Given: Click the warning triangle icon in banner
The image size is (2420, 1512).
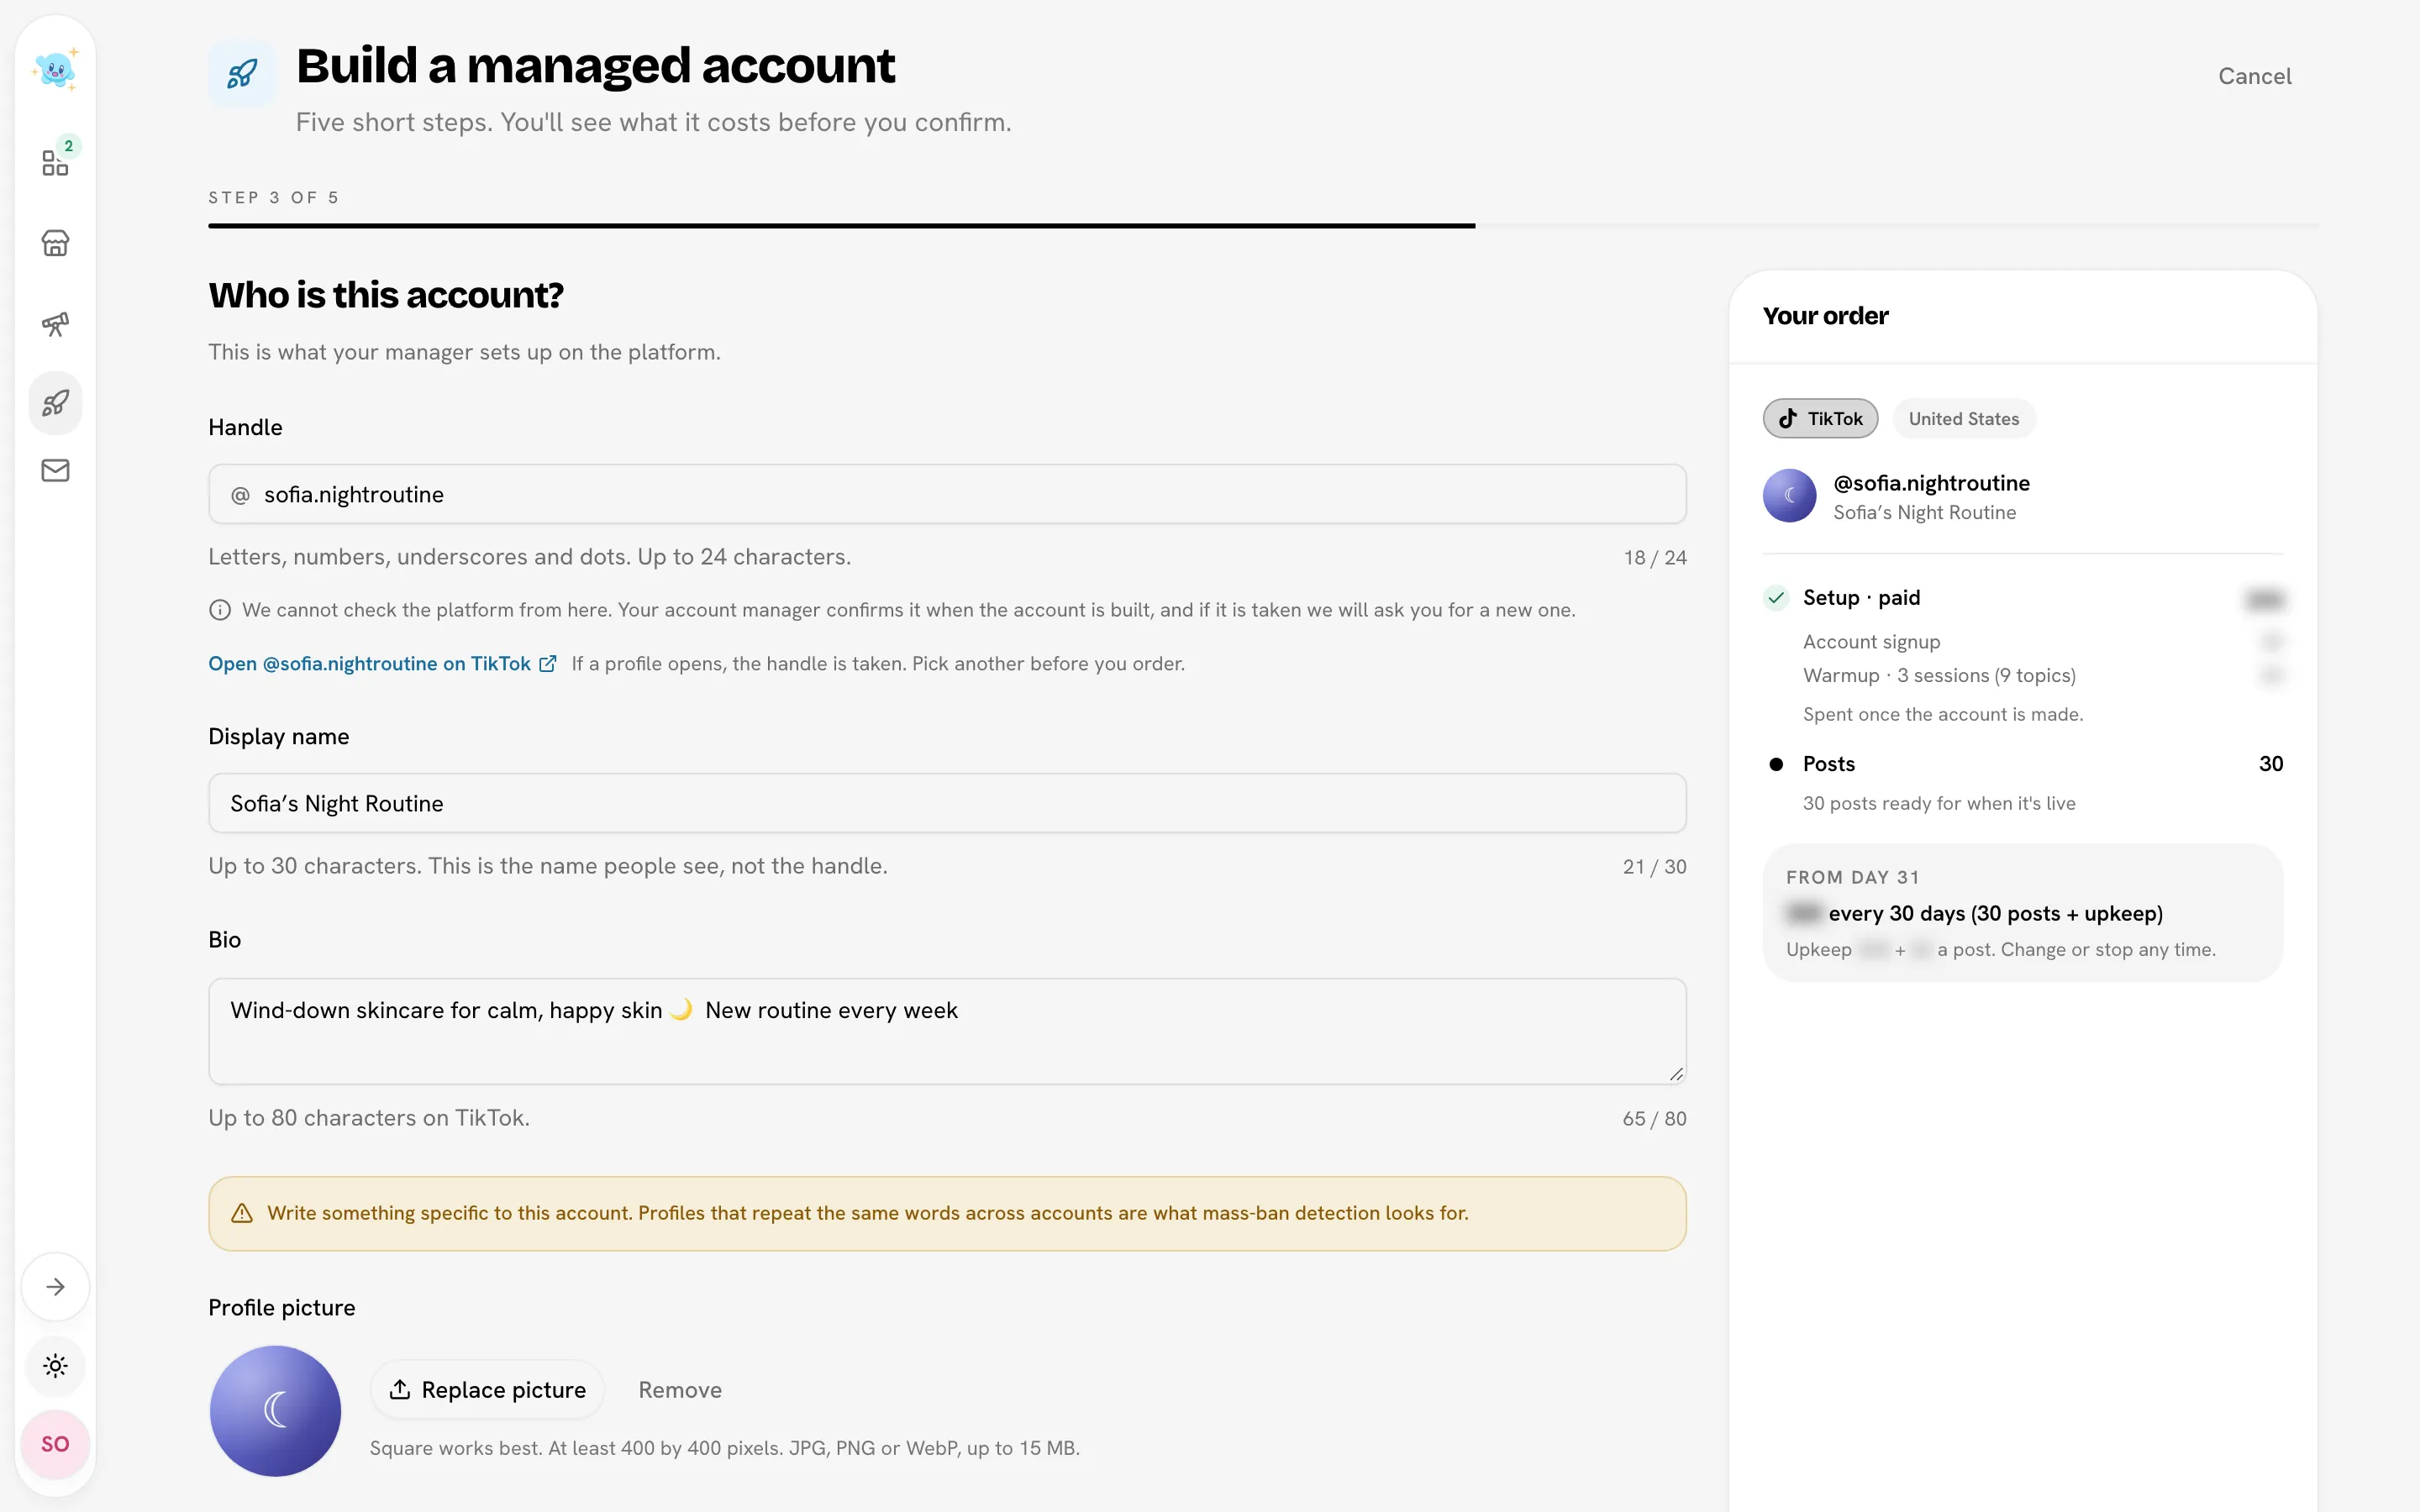Looking at the screenshot, I should click(242, 1213).
